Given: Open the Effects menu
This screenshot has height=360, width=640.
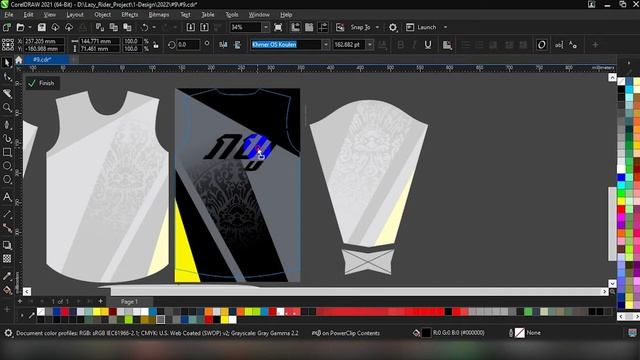Looking at the screenshot, I should pyautogui.click(x=130, y=14).
